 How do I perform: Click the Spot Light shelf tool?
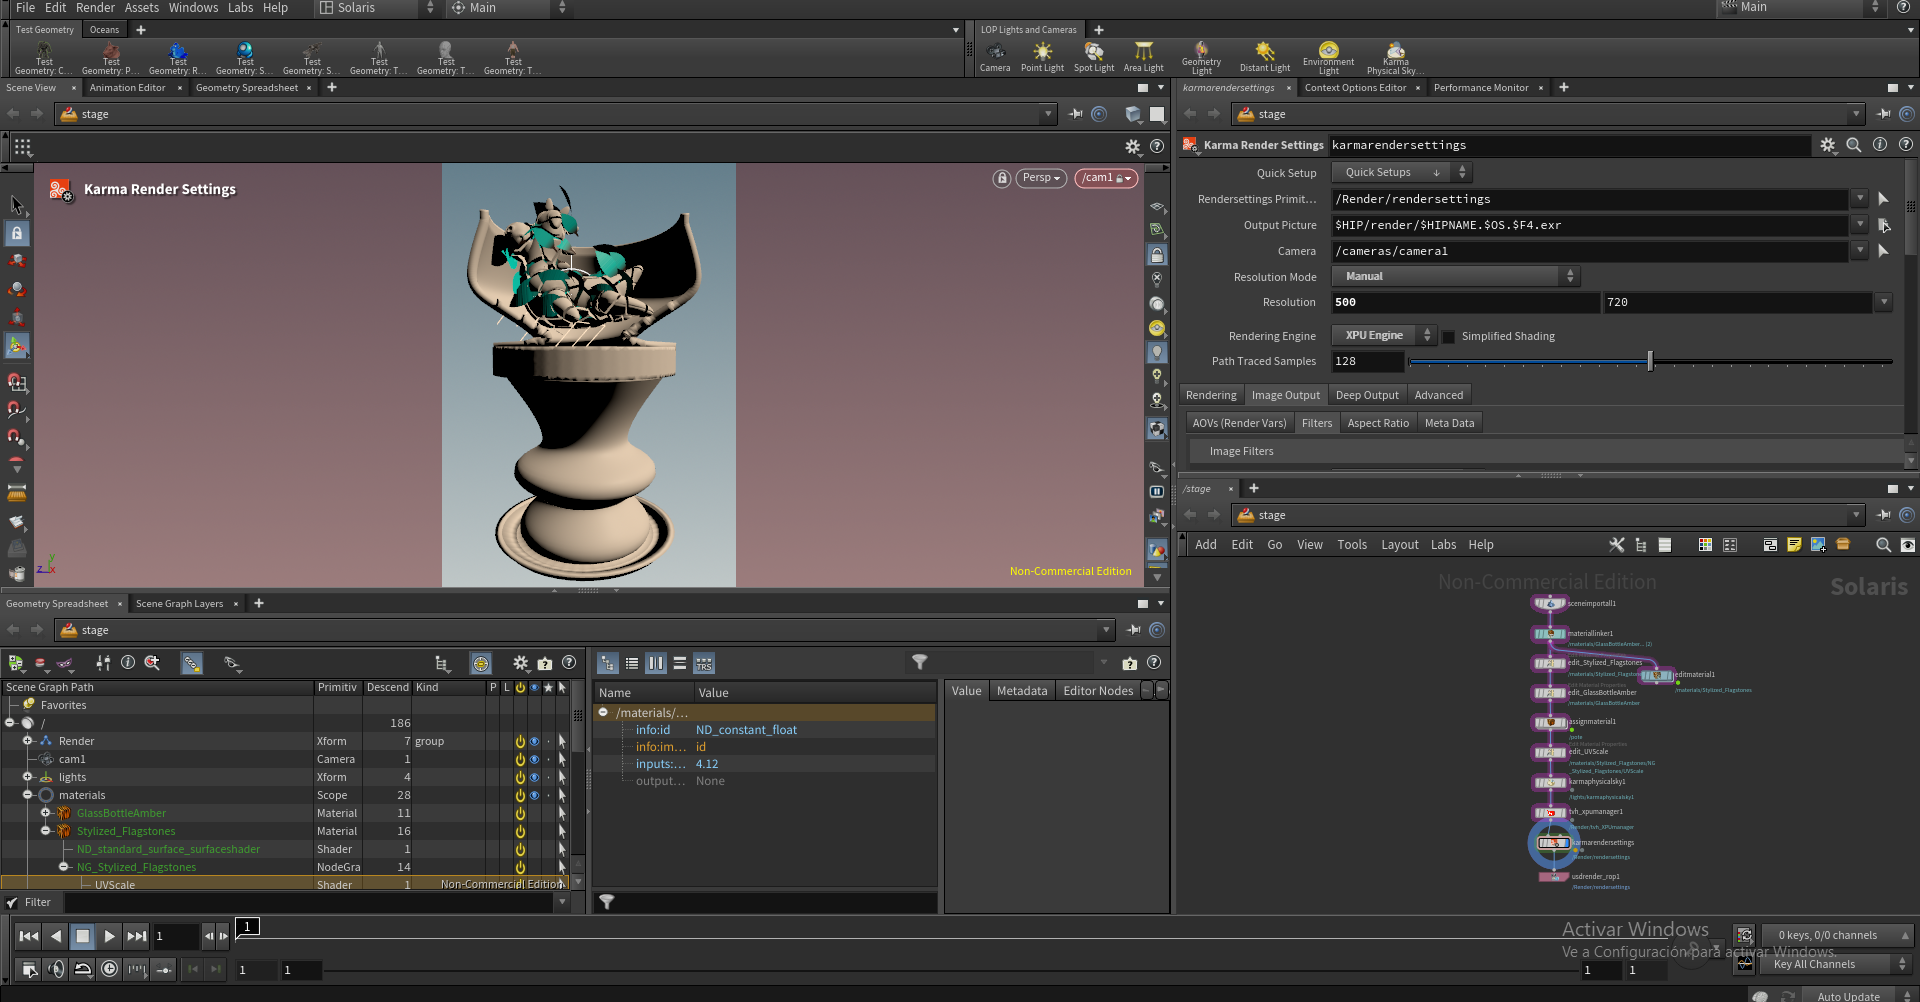click(1094, 57)
